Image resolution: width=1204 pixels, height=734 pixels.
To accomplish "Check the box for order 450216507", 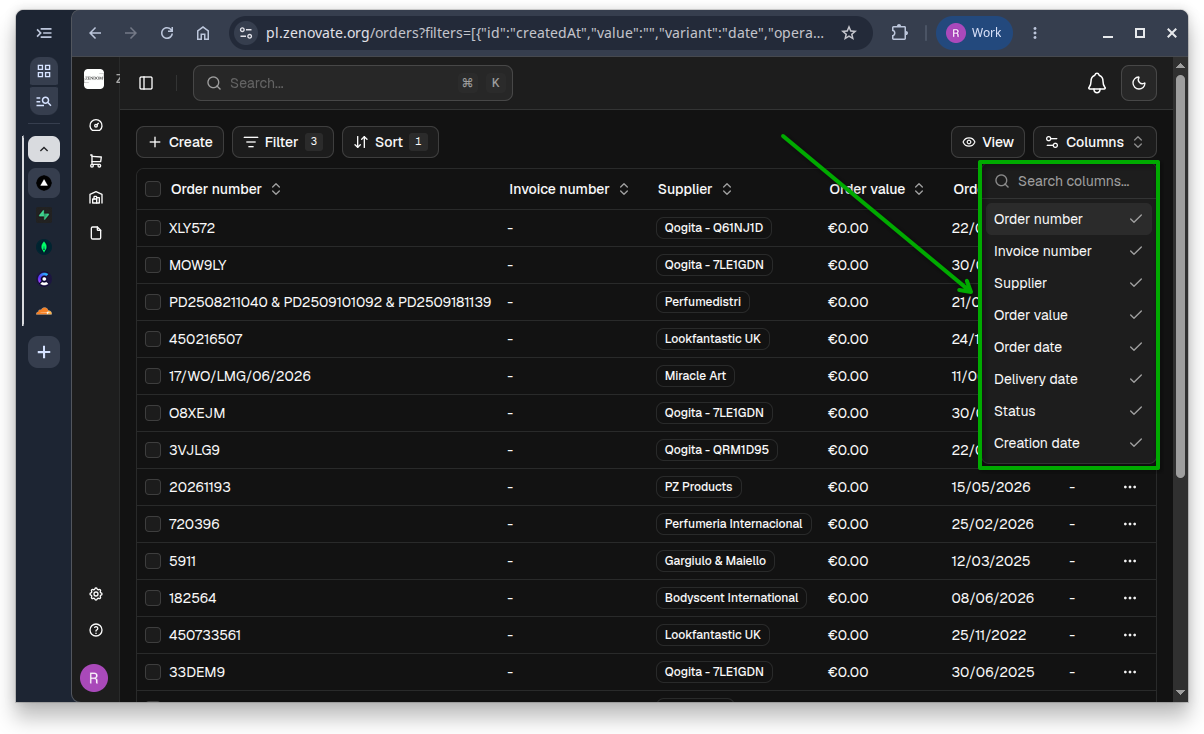I will (x=153, y=339).
